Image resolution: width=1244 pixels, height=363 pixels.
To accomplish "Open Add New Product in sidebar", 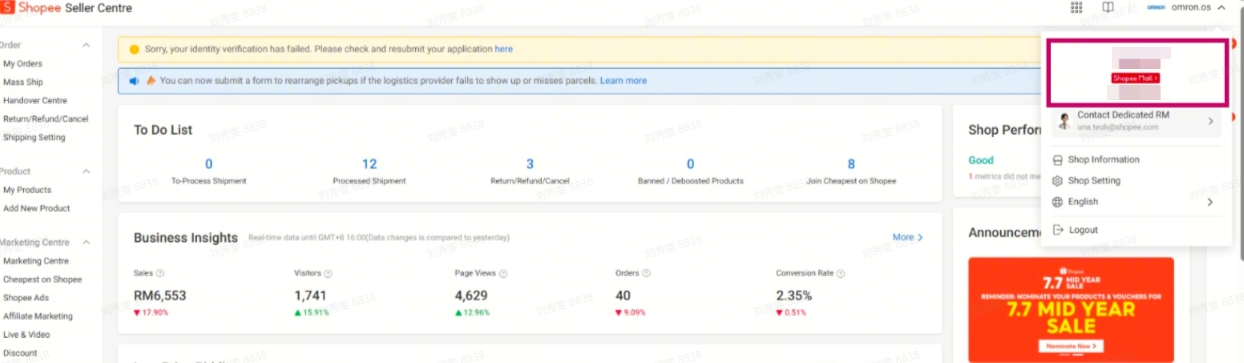I will 37,208.
